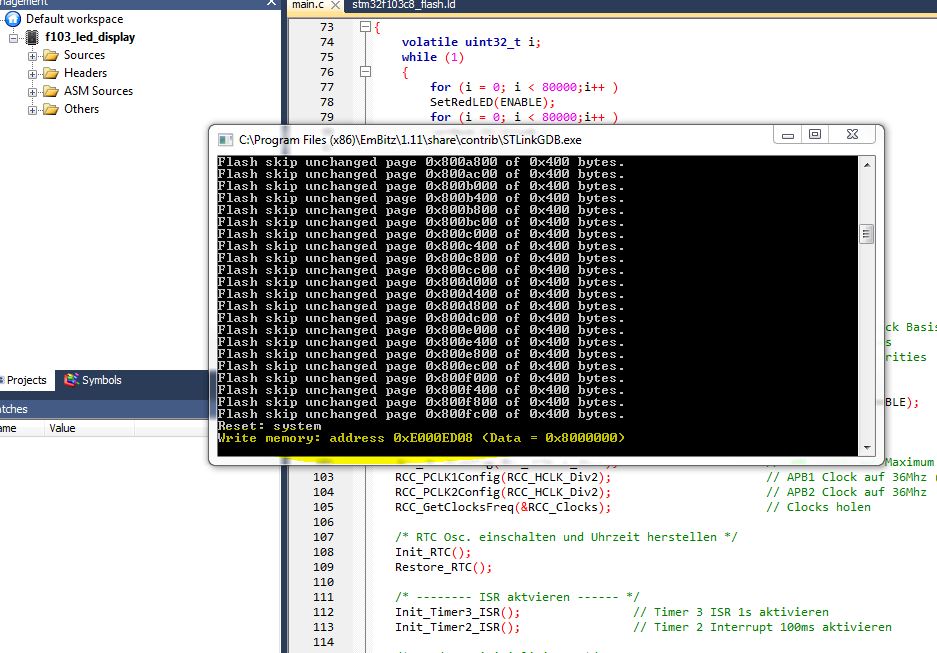Collapse code fold at line 76
This screenshot has height=653, width=937.
click(x=365, y=72)
